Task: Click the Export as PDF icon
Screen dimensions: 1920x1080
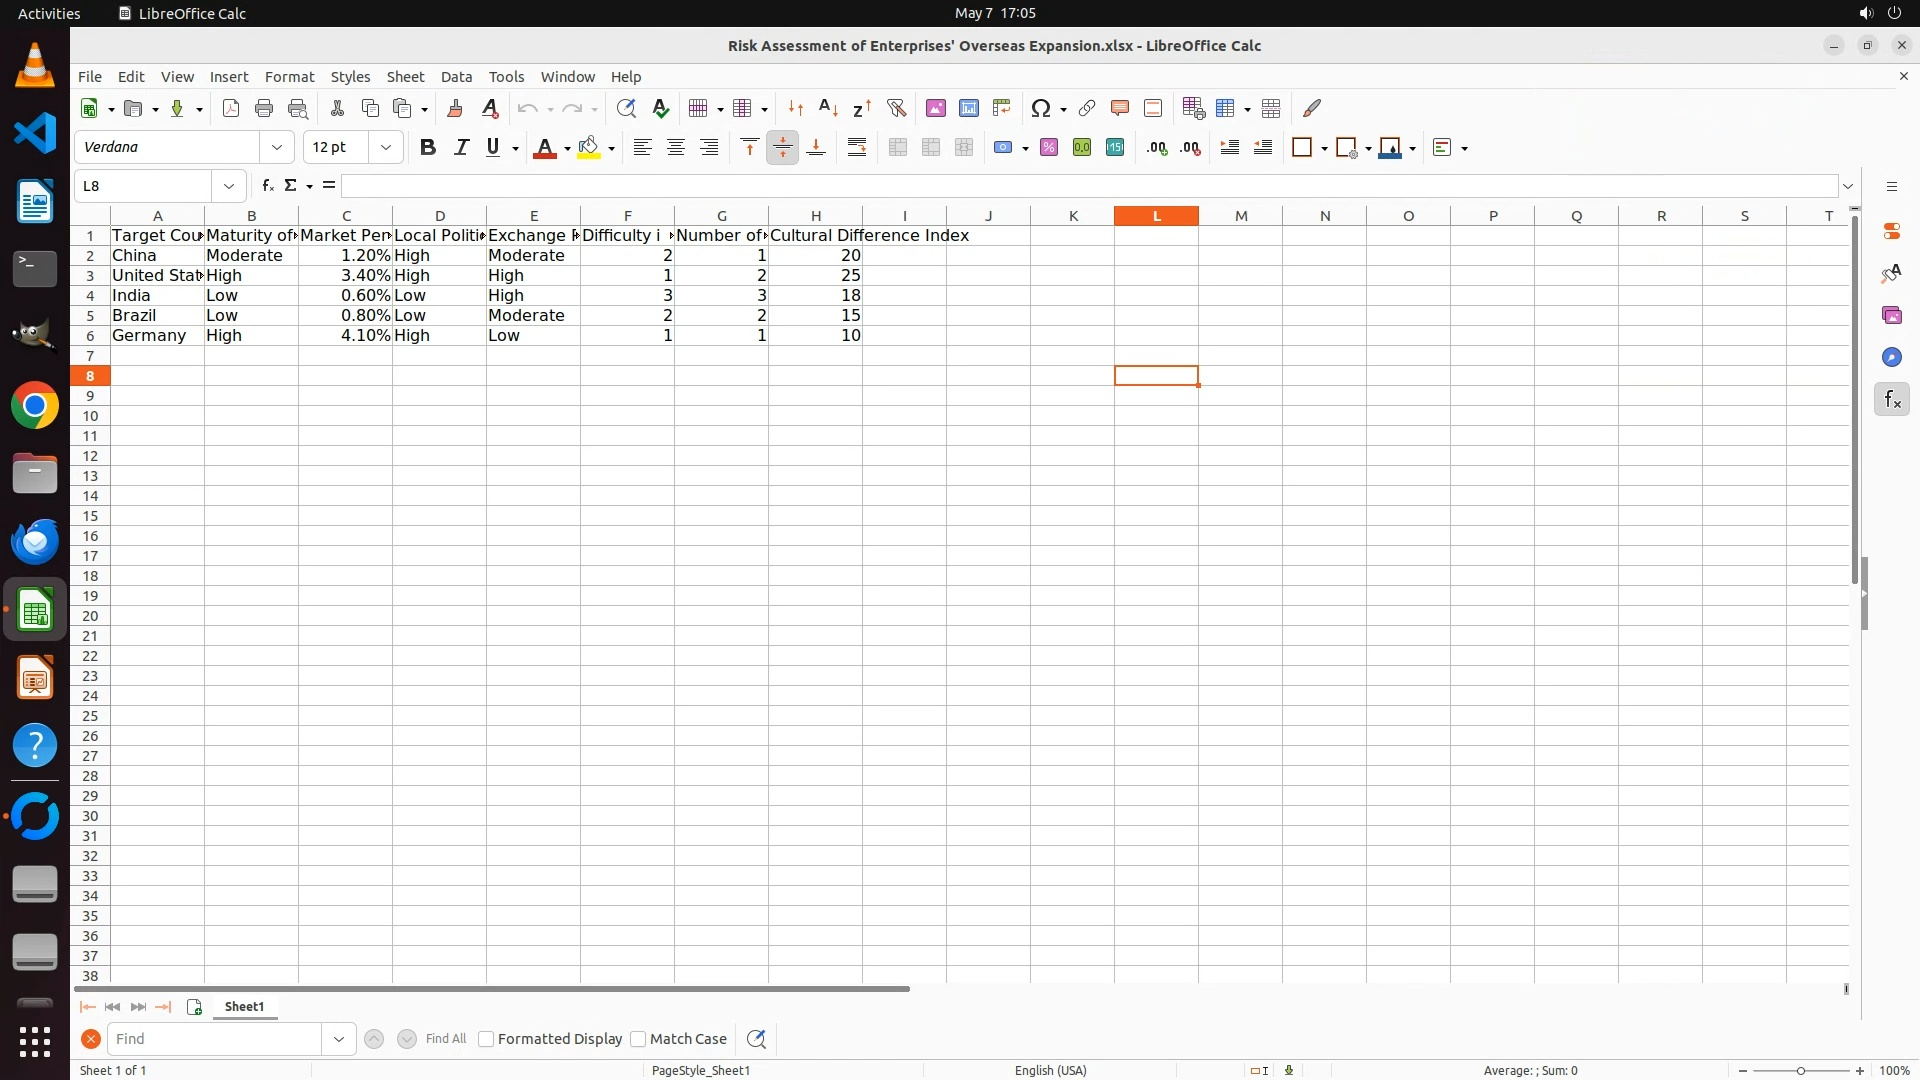Action: [x=231, y=108]
